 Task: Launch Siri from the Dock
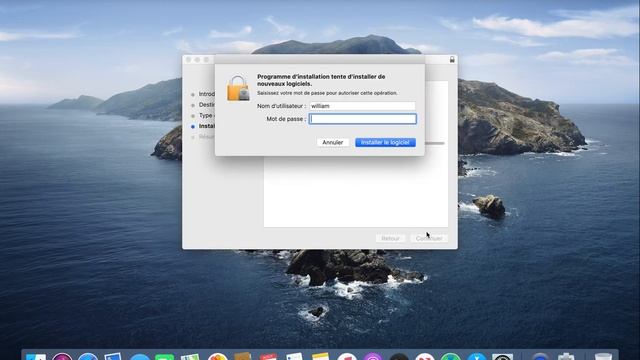coord(62,357)
